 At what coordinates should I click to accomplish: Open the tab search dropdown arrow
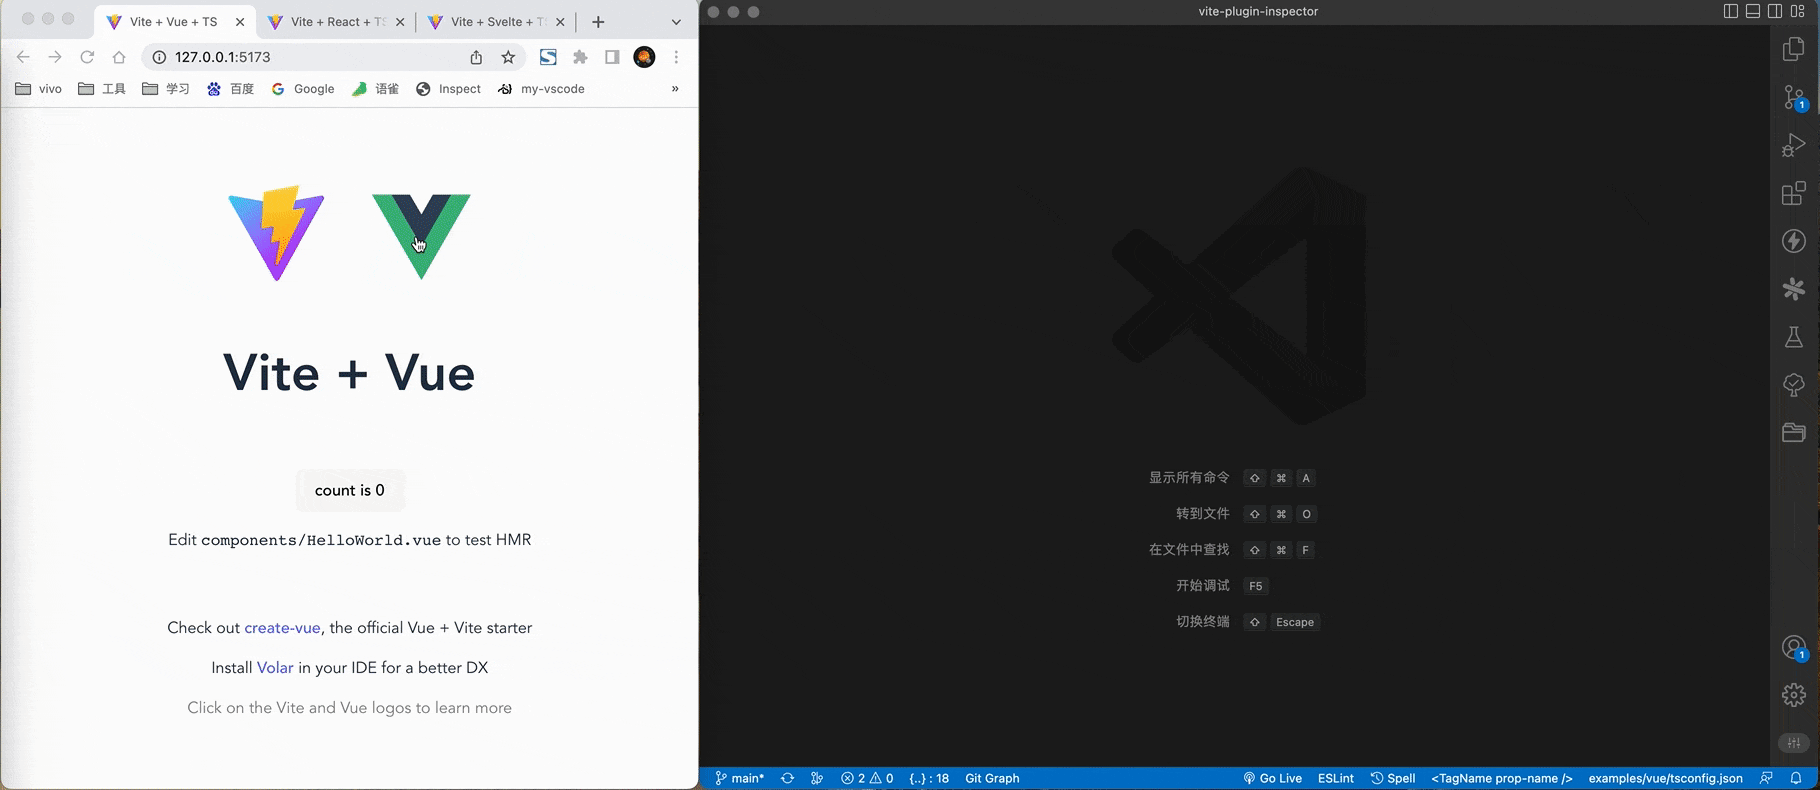click(x=676, y=22)
